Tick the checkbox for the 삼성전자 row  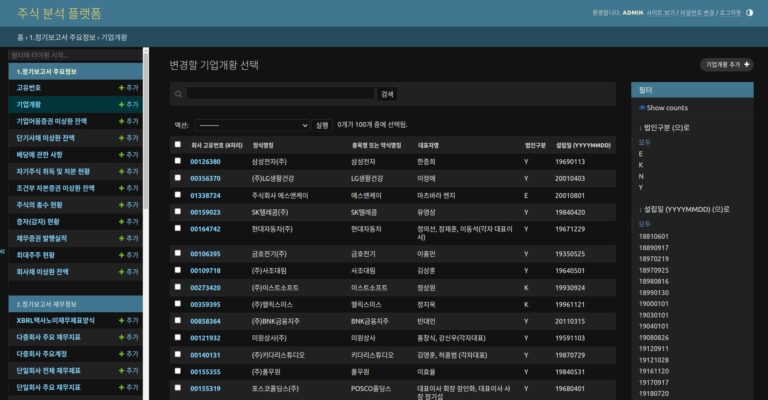[x=178, y=161]
